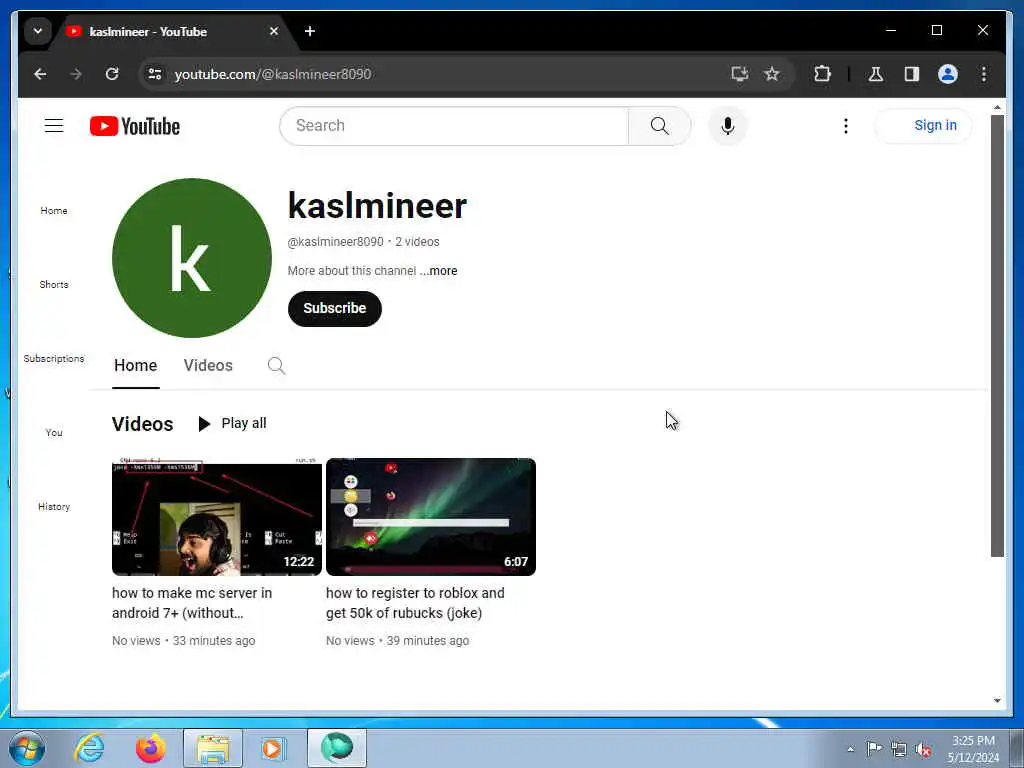1024x768 pixels.
Task: Open Windows Media Player in taskbar
Action: (x=274, y=748)
